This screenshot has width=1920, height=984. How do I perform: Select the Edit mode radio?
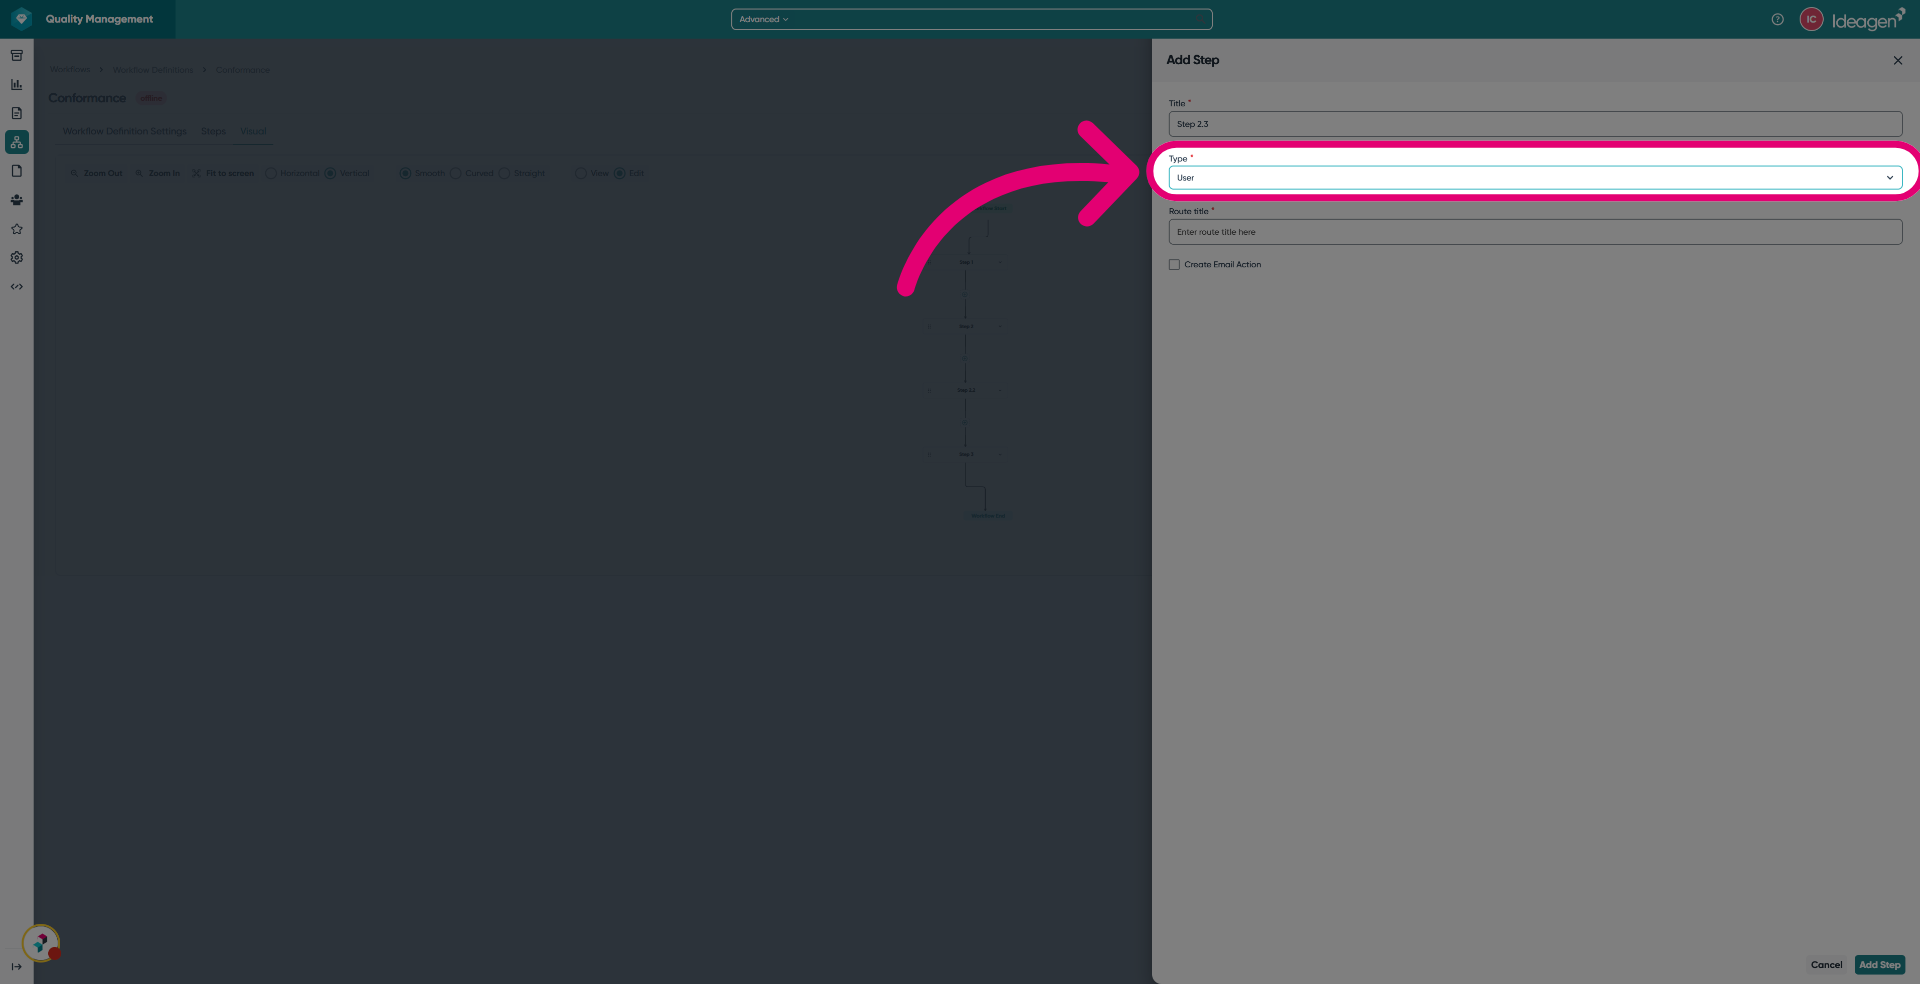[619, 173]
